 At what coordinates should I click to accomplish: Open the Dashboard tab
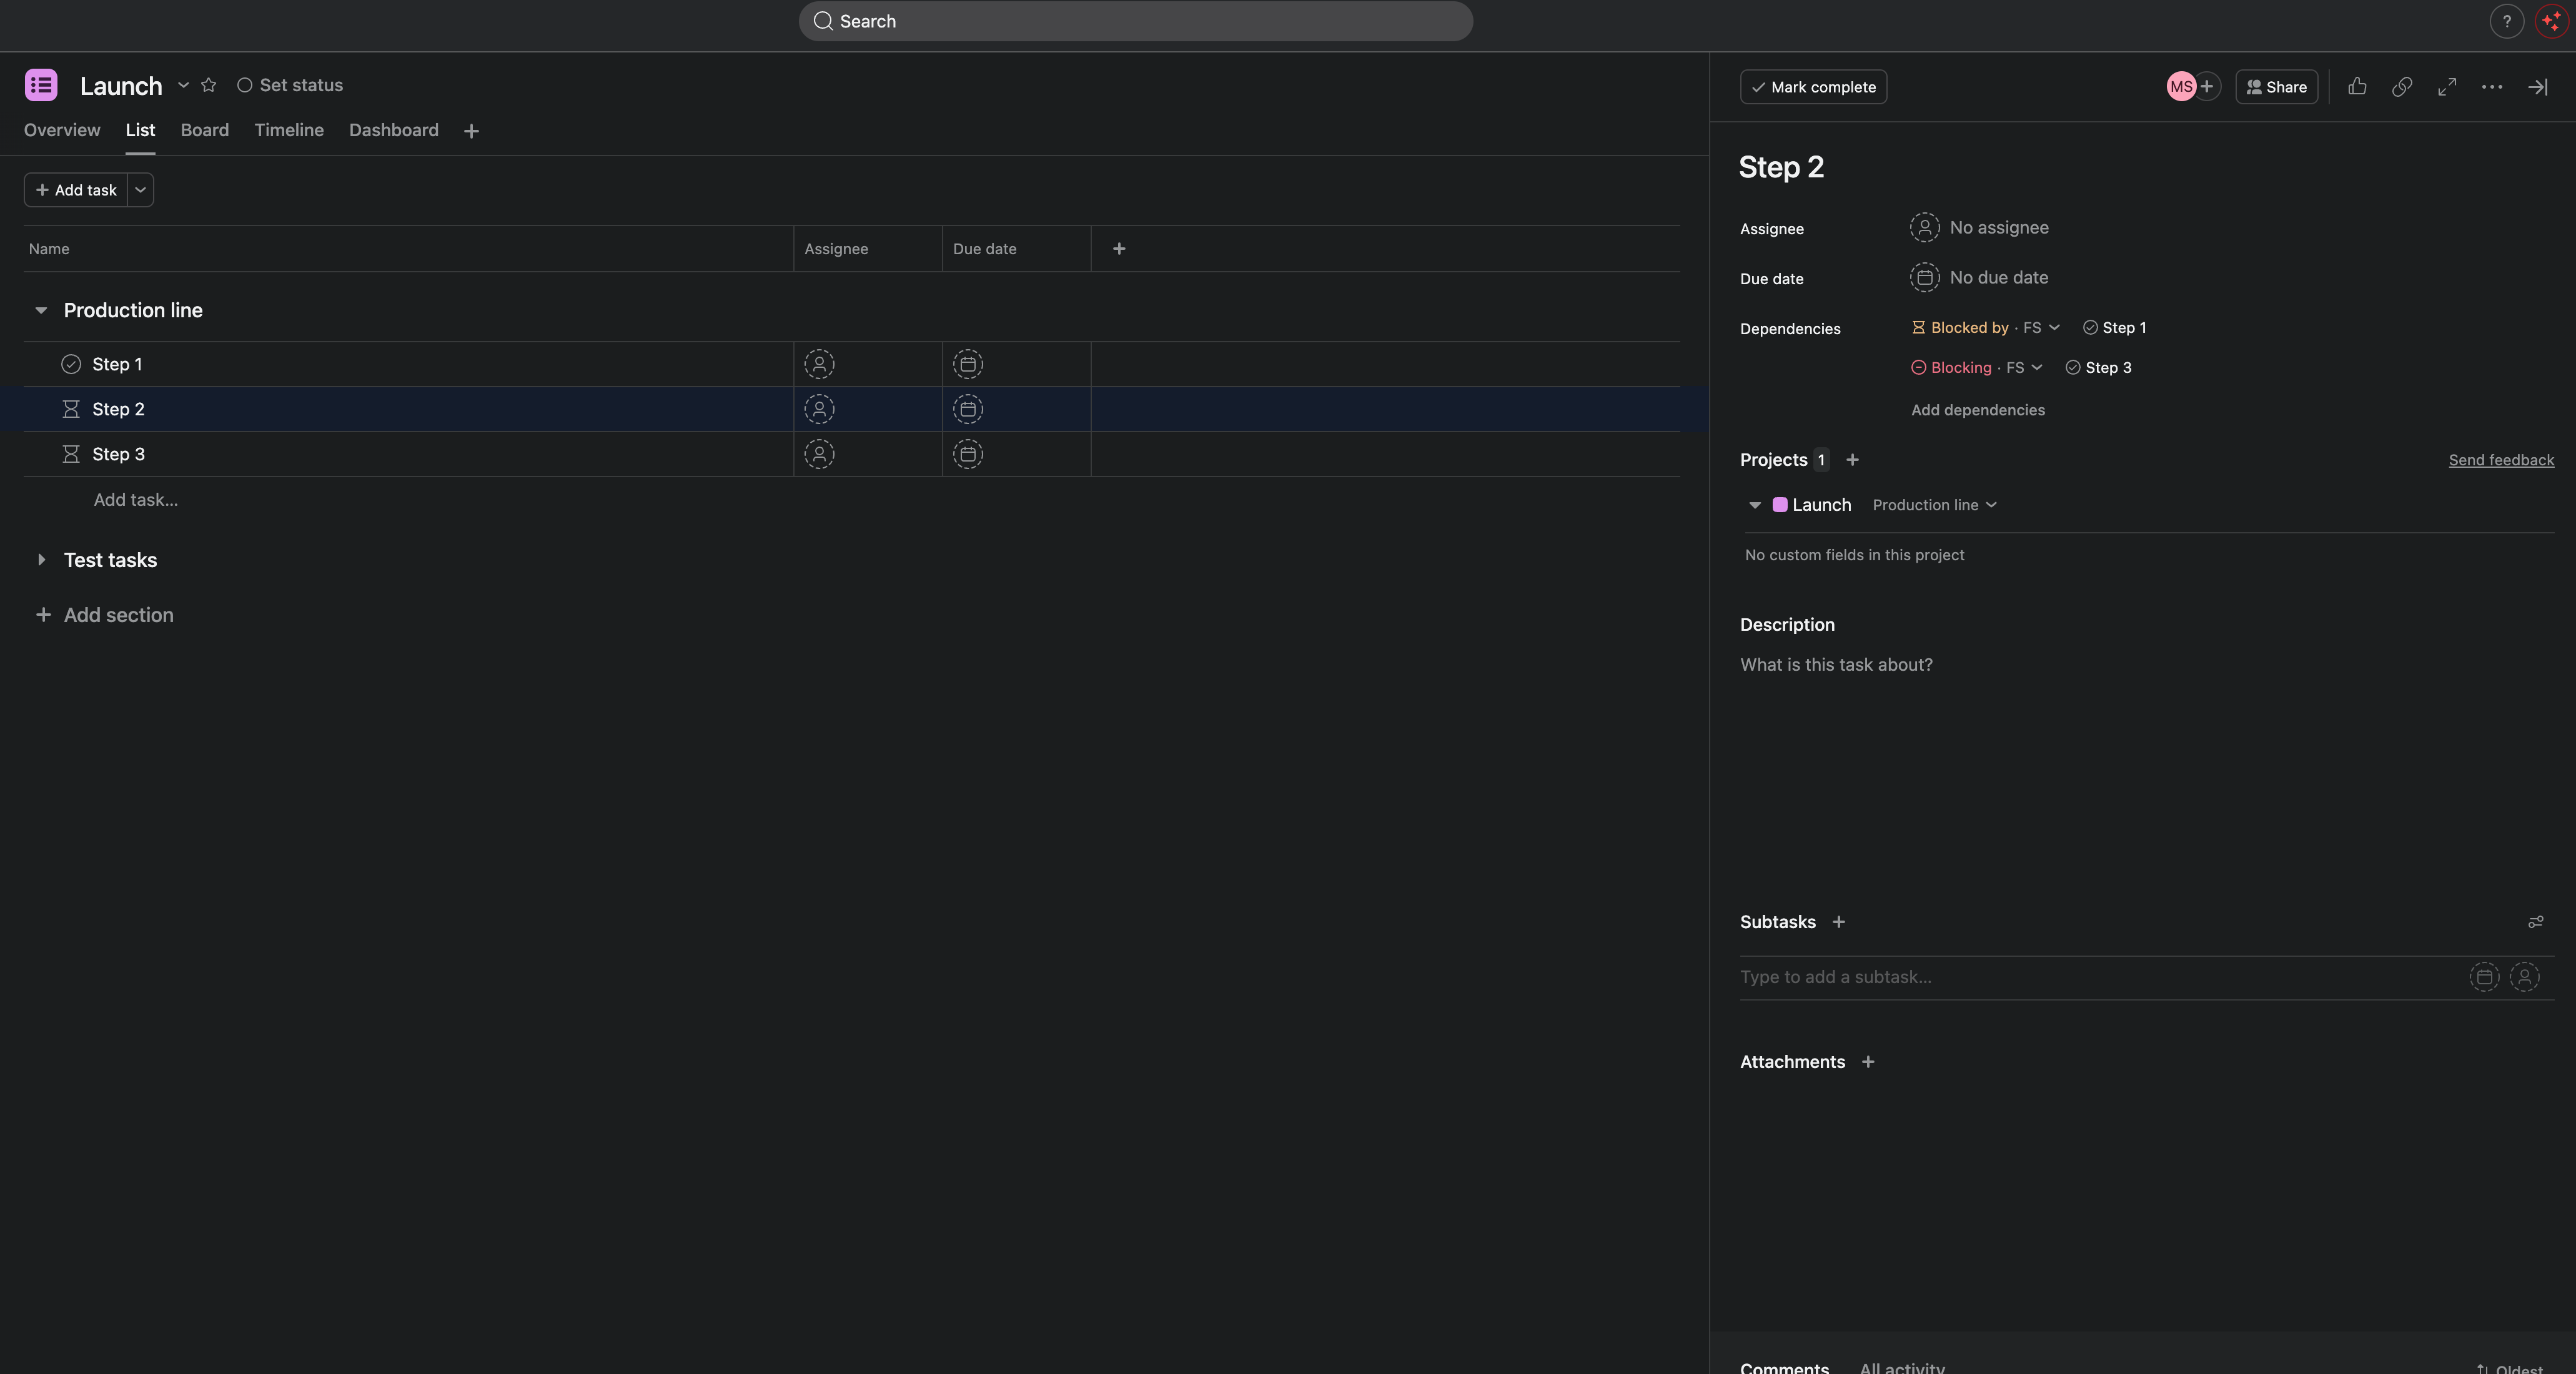(x=394, y=130)
